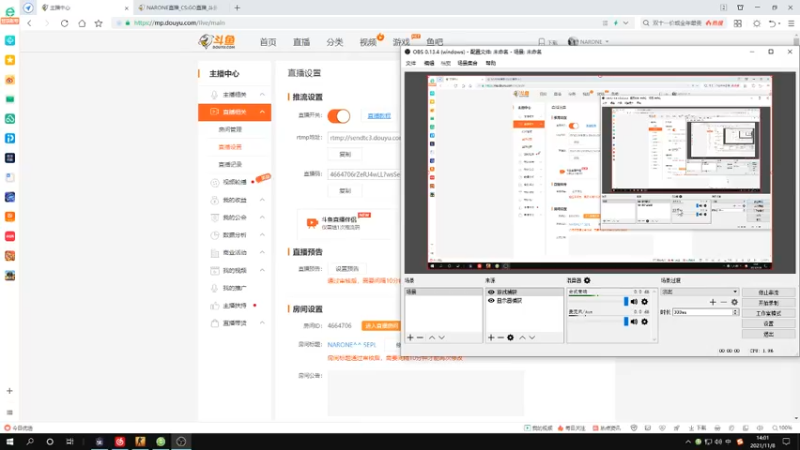Open OBS 设置 button

768,323
